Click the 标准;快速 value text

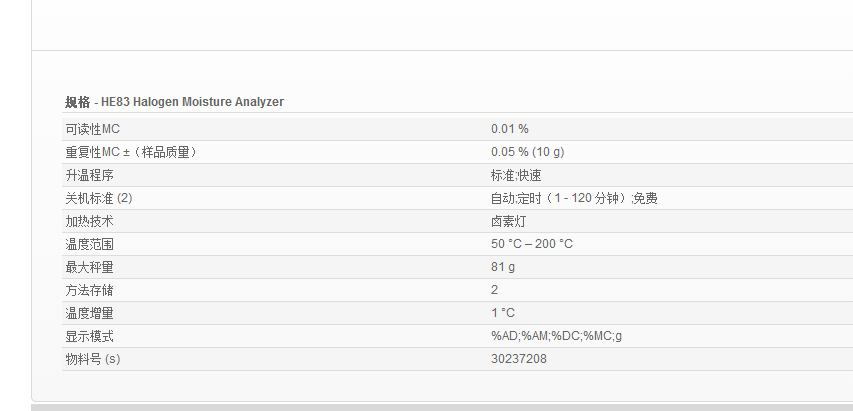pyautogui.click(x=515, y=175)
